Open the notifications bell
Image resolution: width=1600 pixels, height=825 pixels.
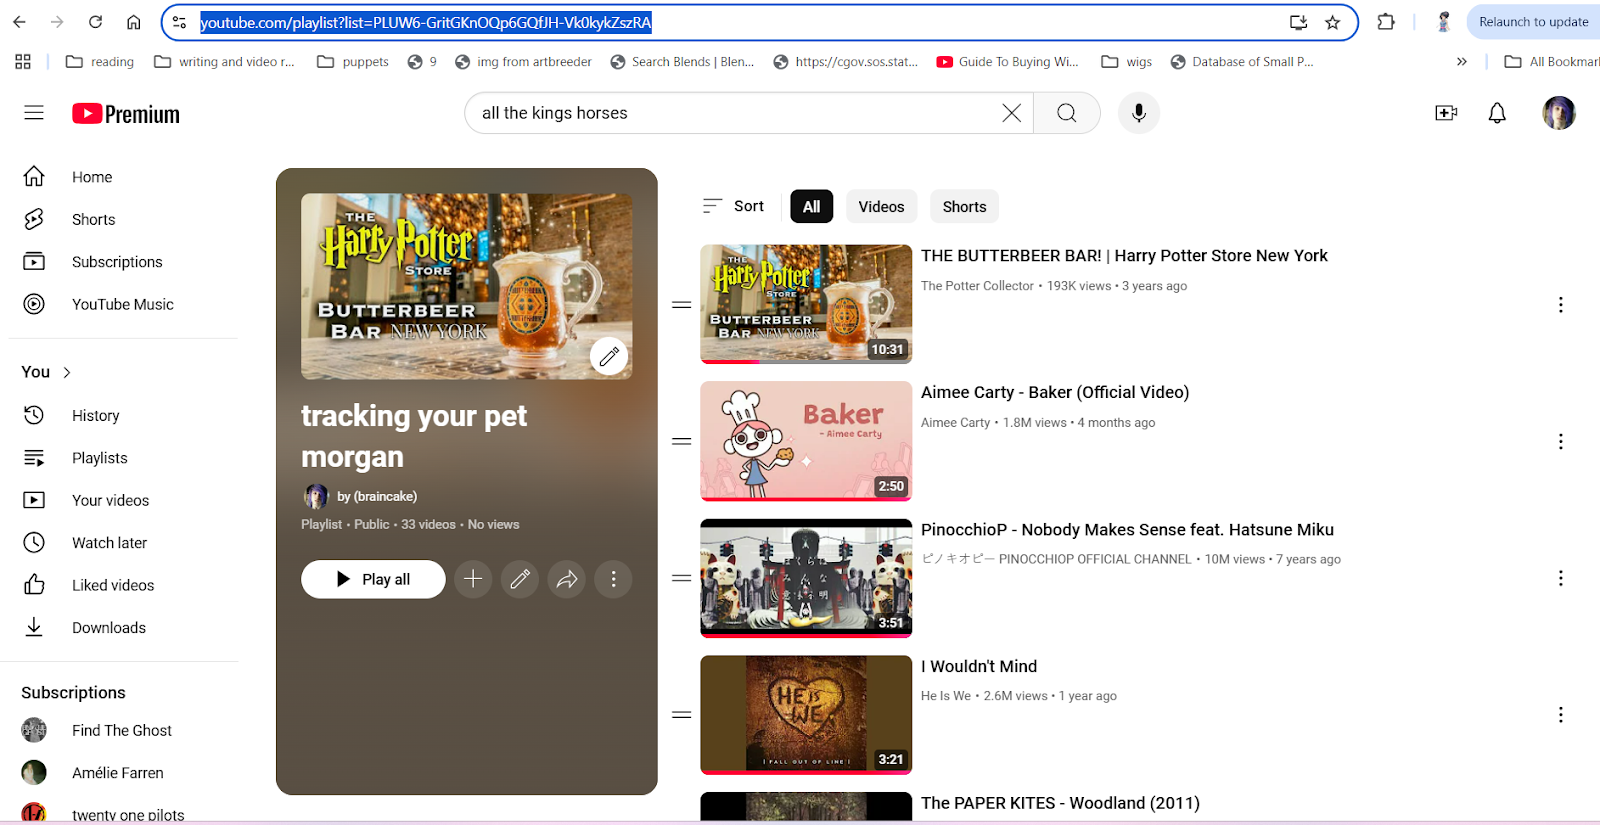coord(1497,113)
